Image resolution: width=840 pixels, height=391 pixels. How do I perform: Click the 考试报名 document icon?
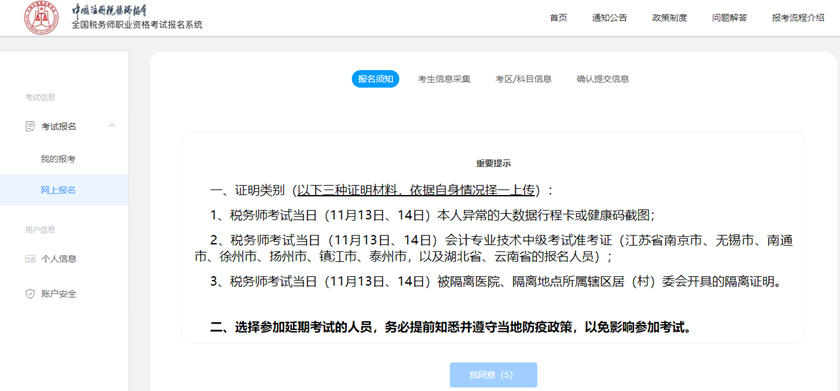coord(30,126)
